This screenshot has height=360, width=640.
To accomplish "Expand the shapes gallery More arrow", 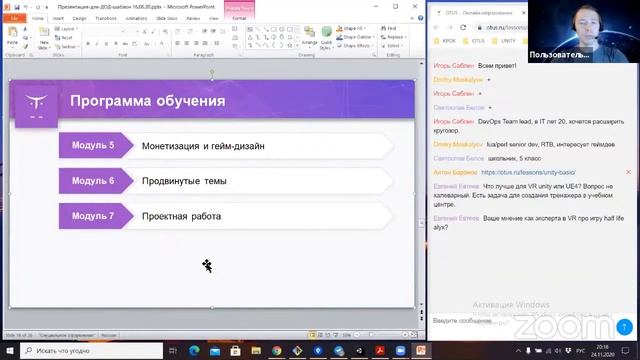I will coord(297,46).
